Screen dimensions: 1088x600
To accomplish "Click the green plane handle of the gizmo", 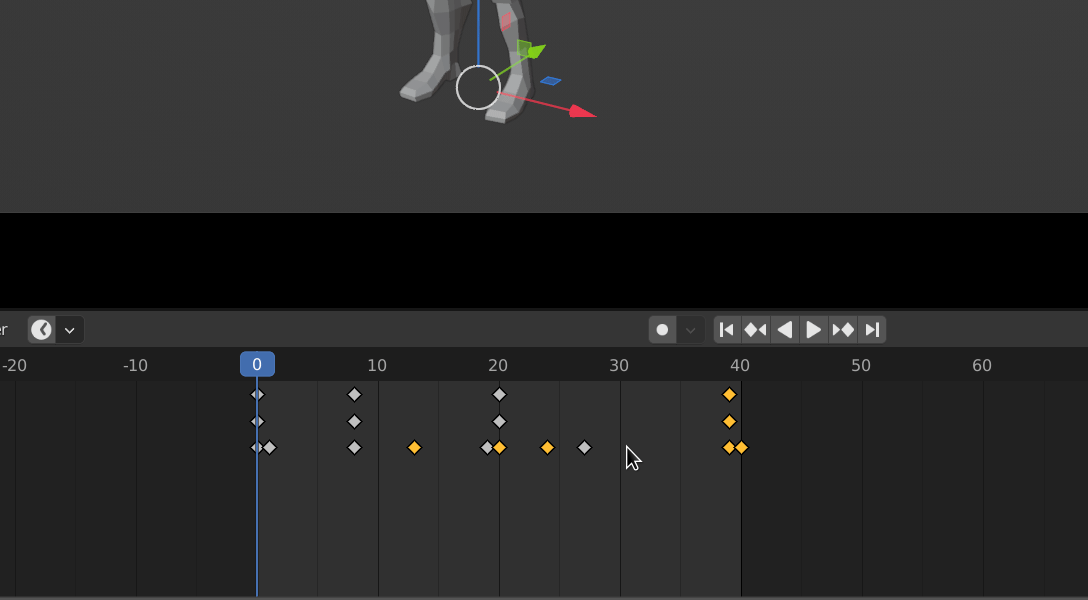I will [x=524, y=49].
